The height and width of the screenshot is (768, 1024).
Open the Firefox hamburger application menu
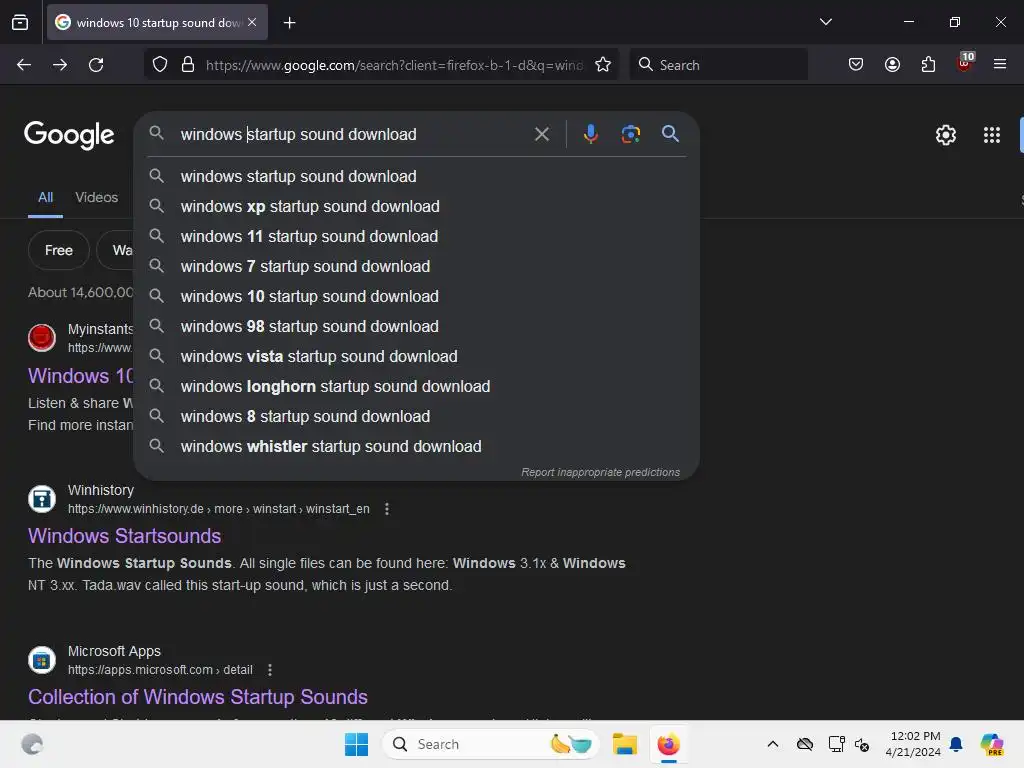(1000, 65)
